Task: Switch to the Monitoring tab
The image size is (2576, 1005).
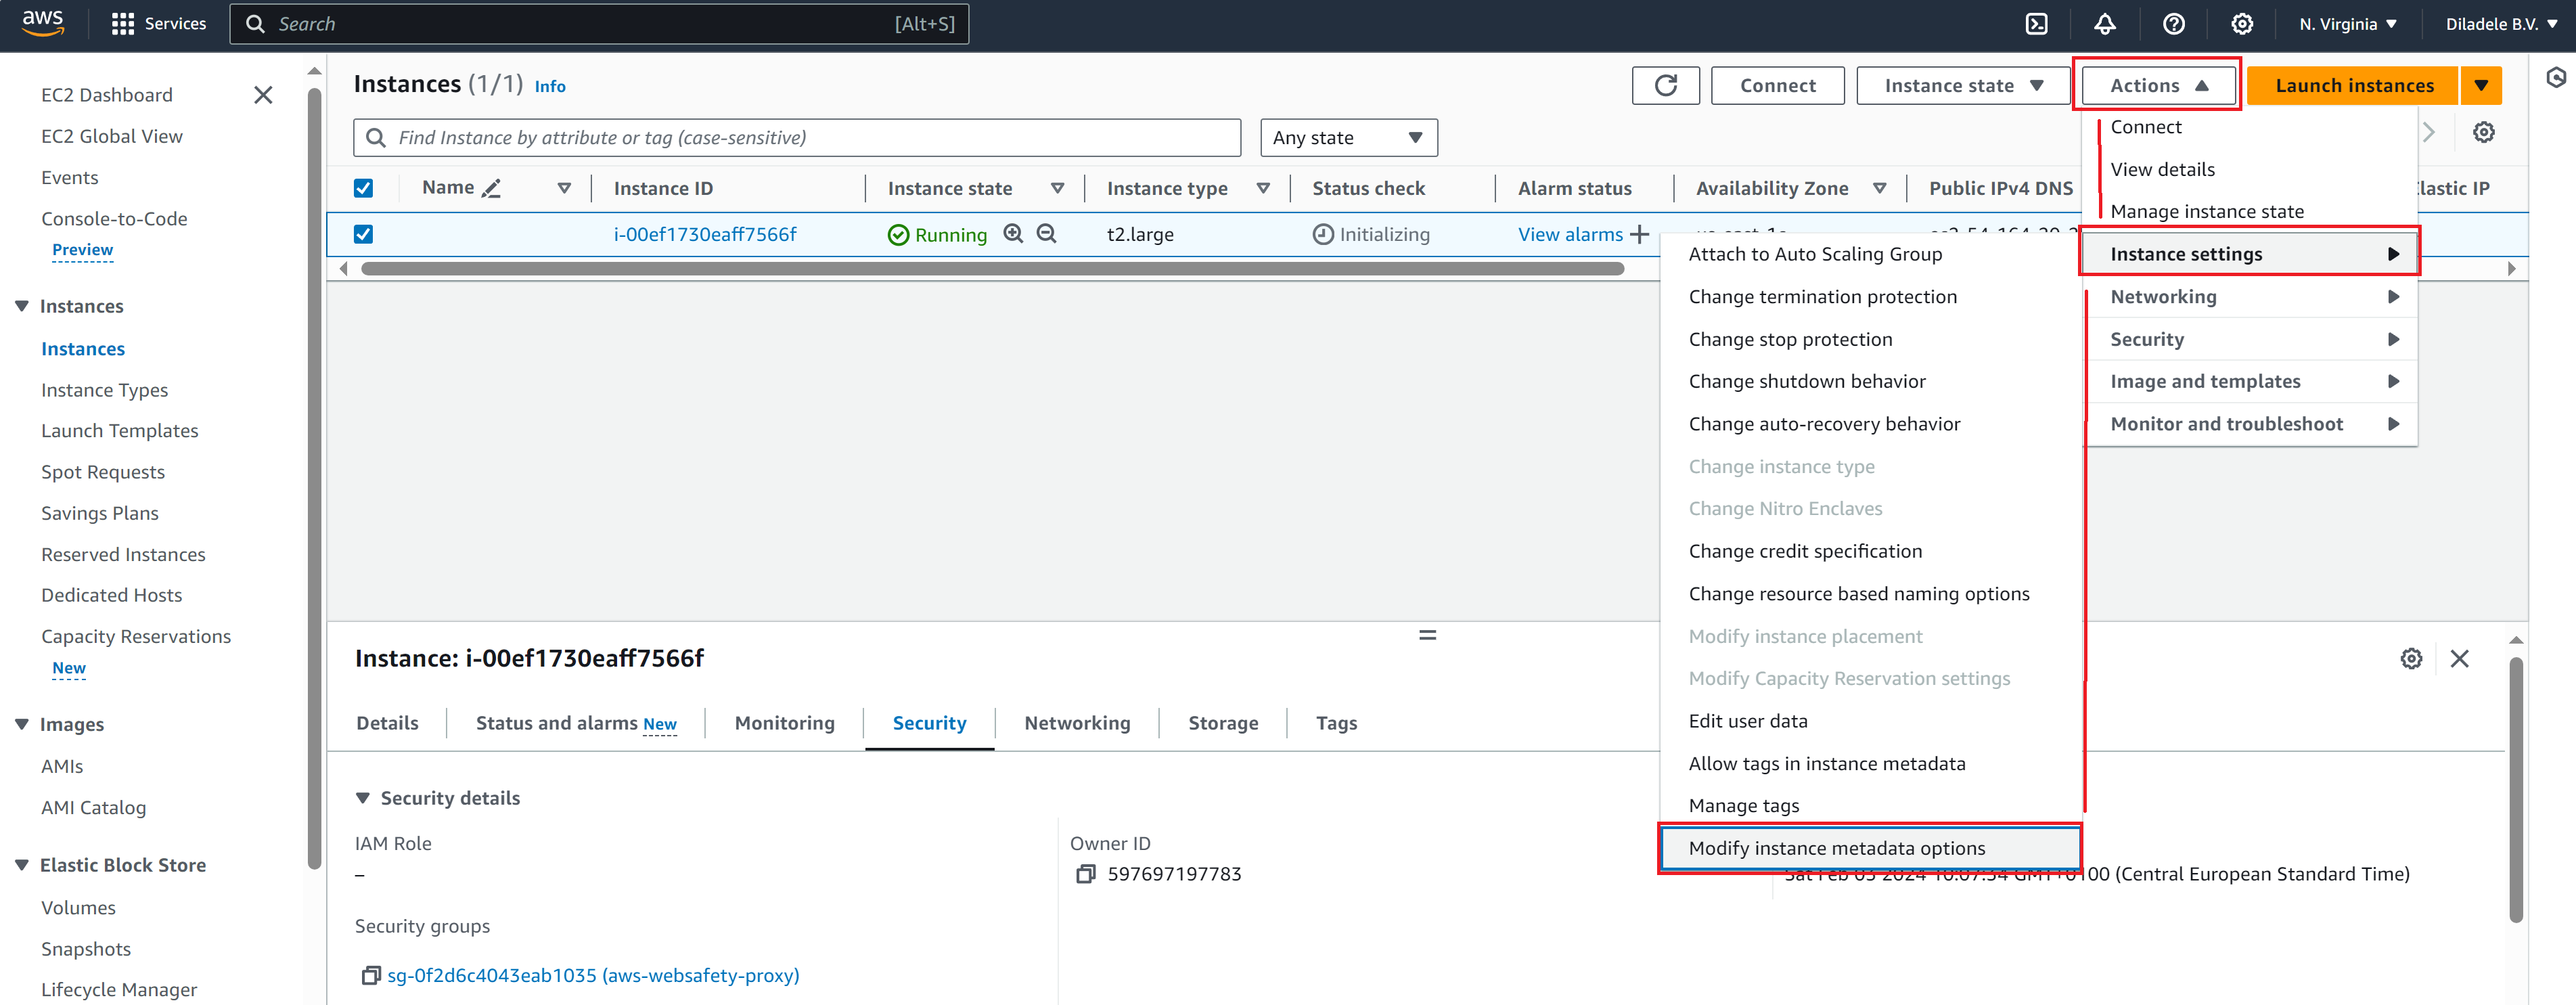Action: (x=784, y=723)
